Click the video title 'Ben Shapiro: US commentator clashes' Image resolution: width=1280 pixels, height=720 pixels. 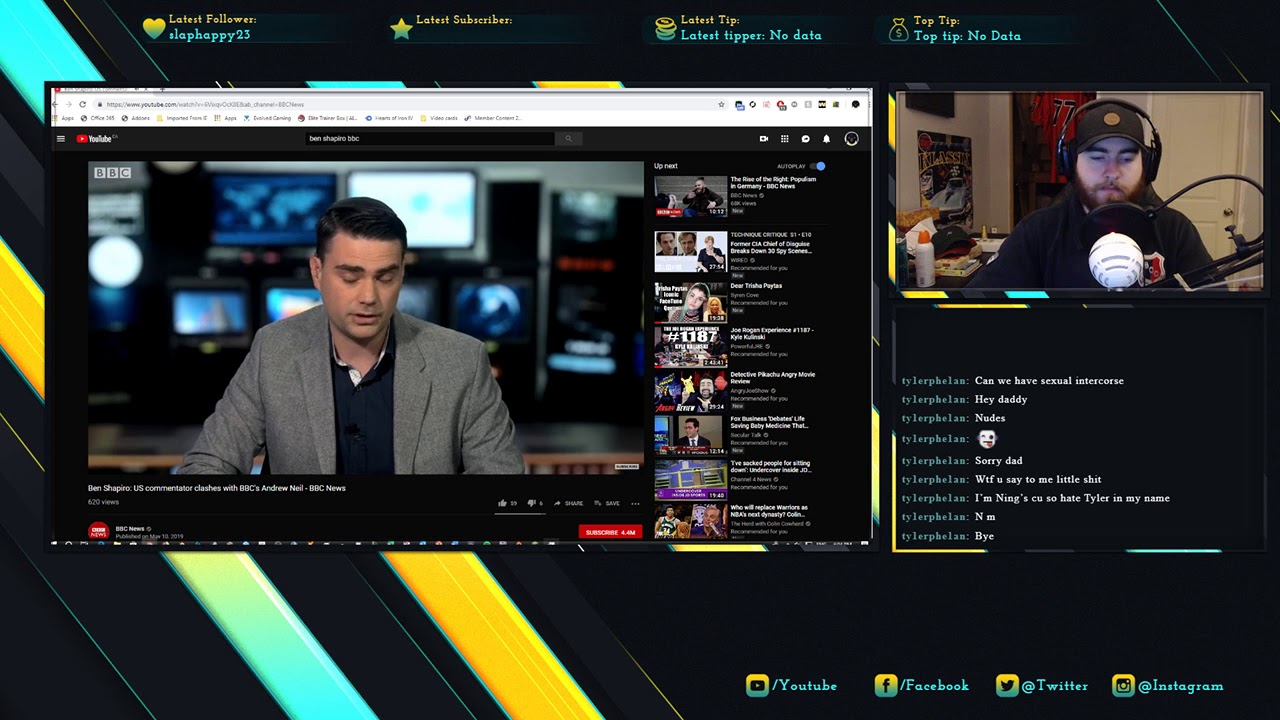[x=217, y=488]
